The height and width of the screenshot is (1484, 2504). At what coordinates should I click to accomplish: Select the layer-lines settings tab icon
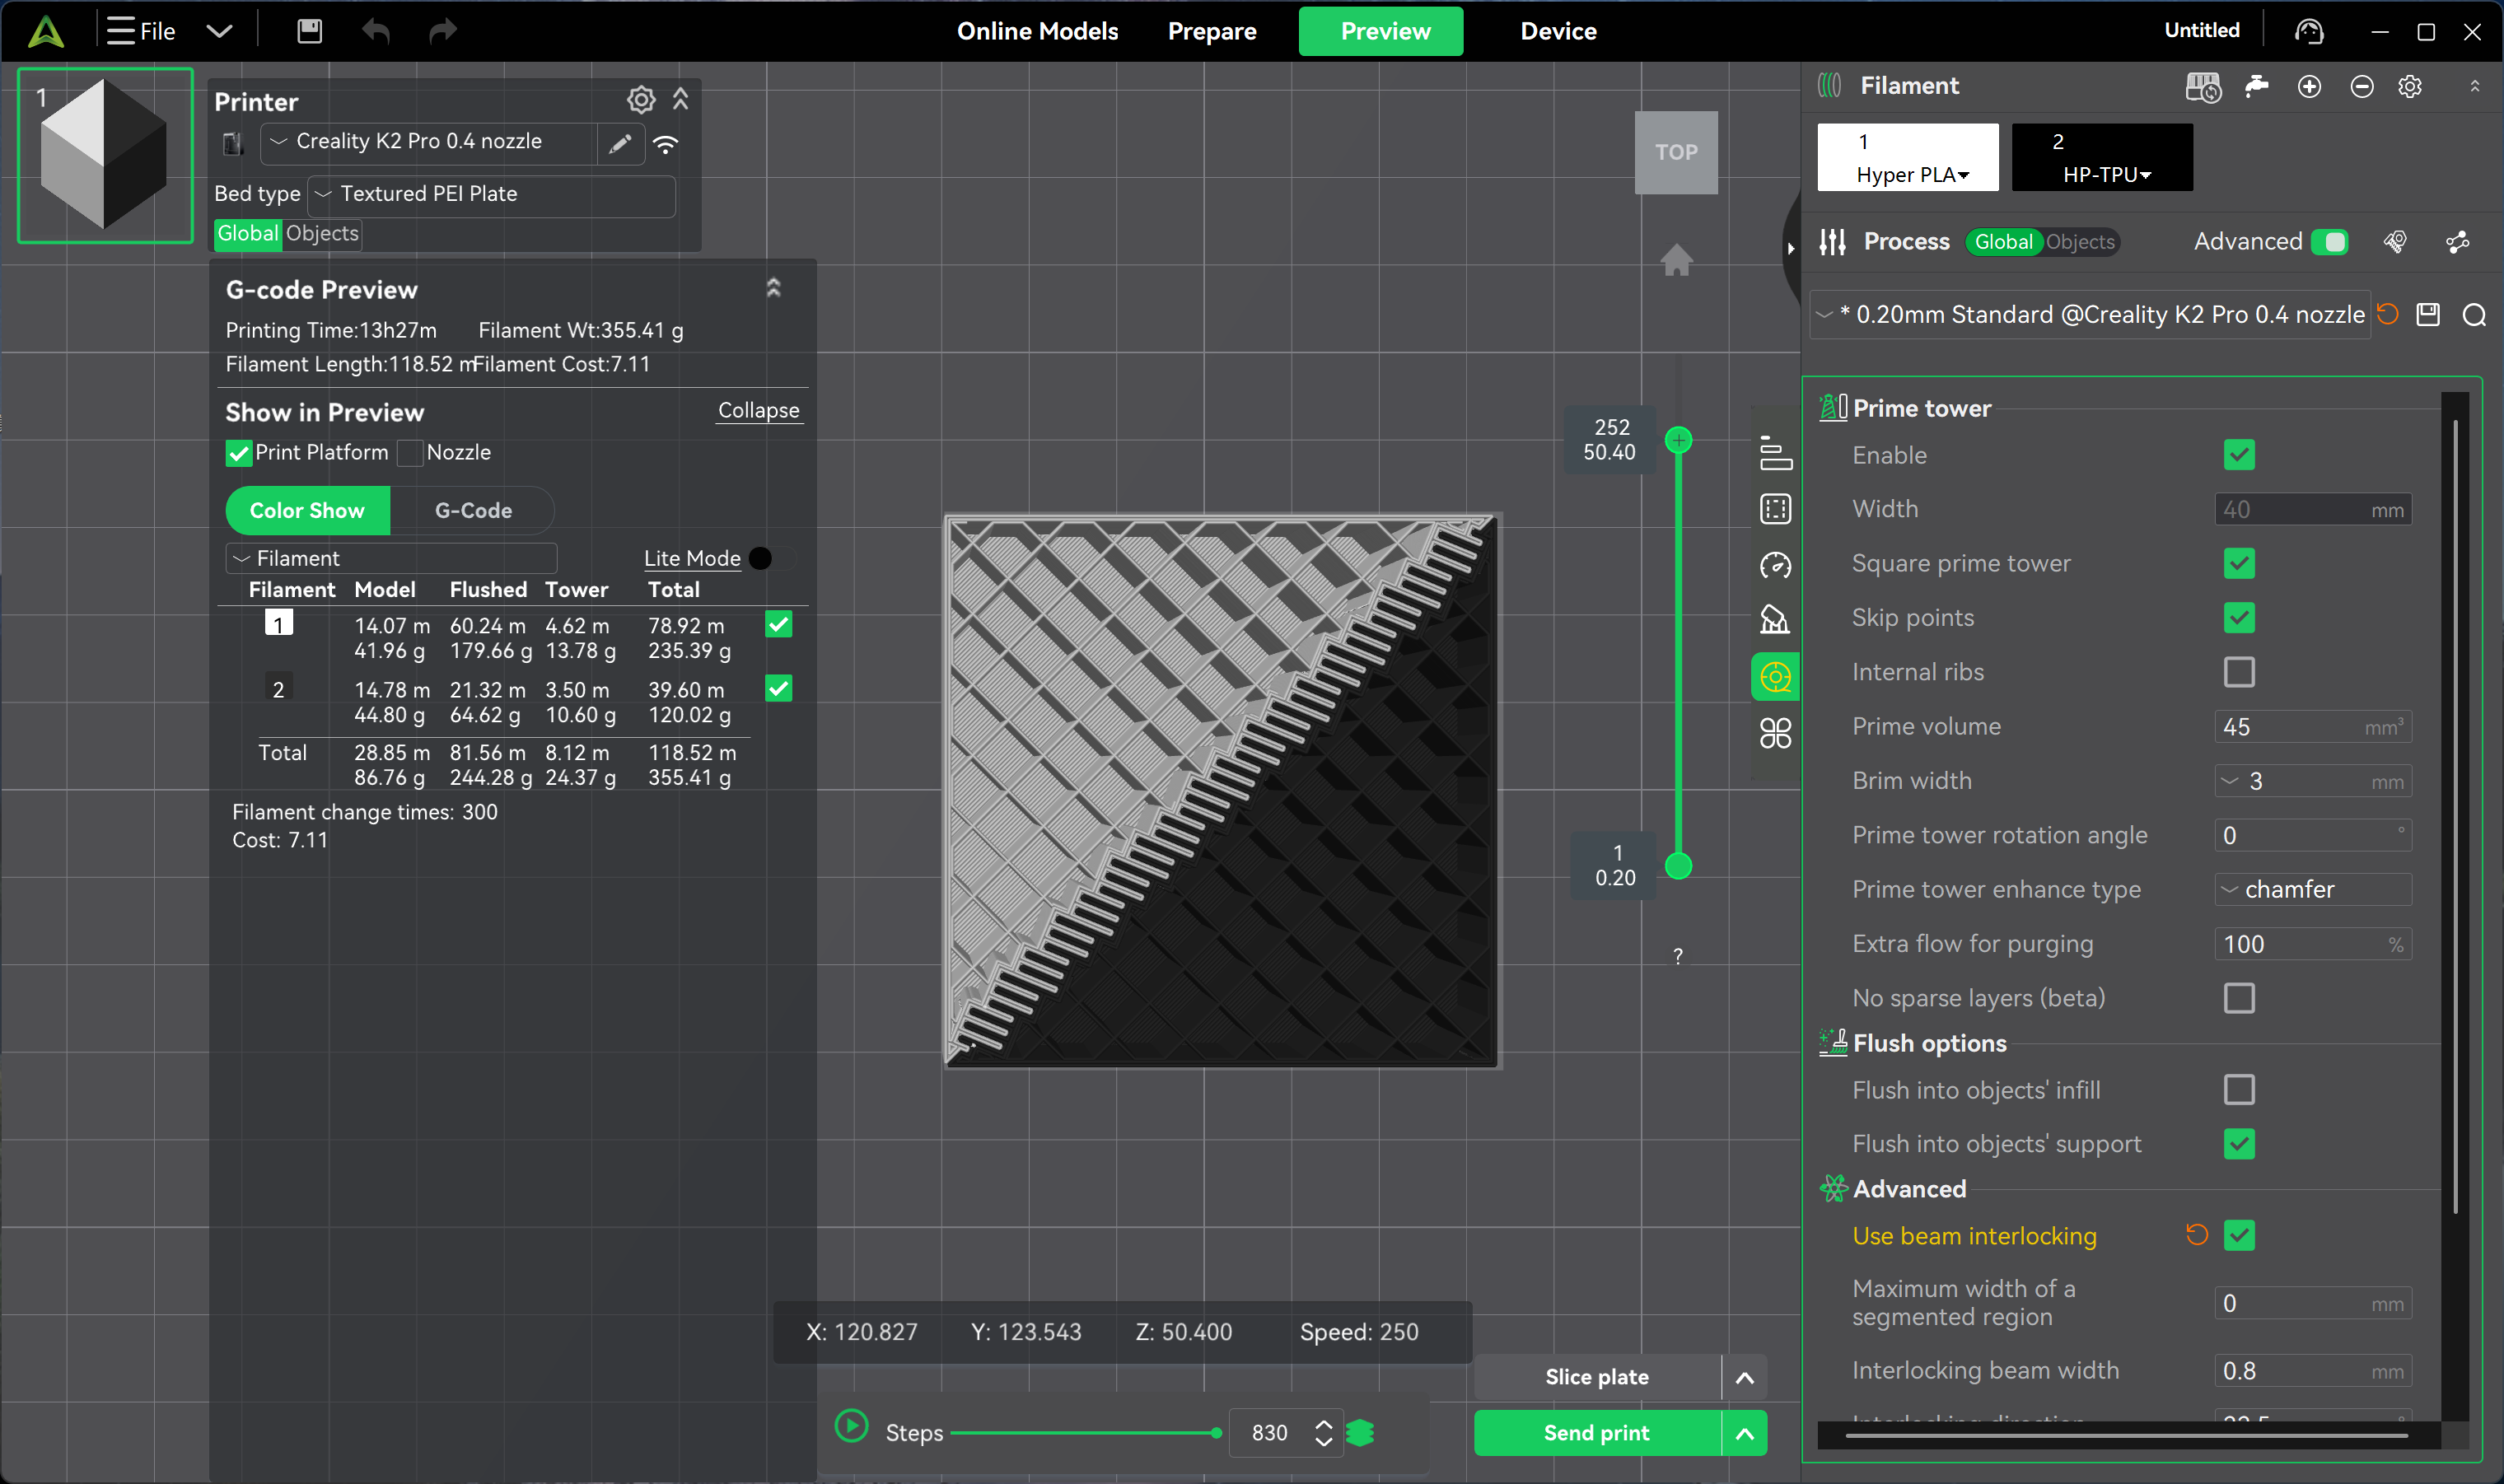[1775, 453]
